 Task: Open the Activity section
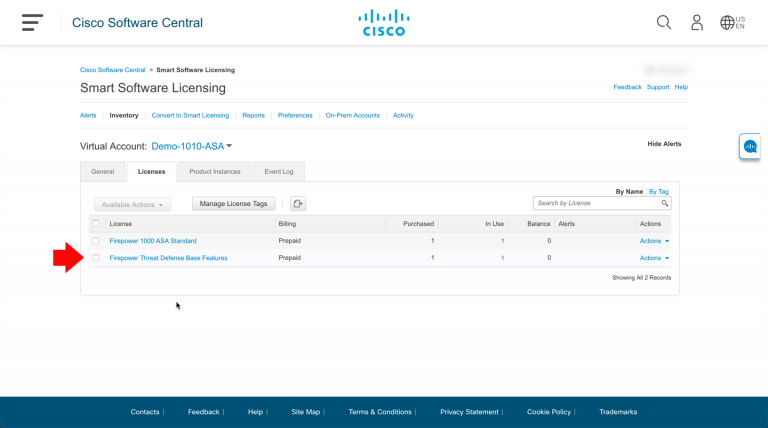[403, 116]
